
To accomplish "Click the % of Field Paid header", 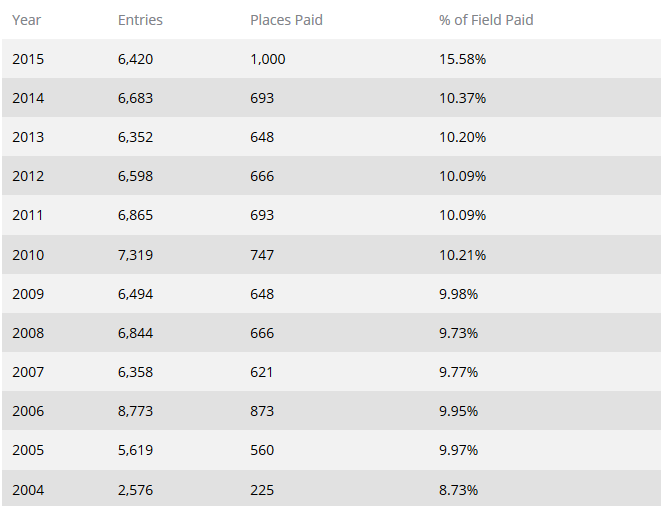I will (486, 20).
